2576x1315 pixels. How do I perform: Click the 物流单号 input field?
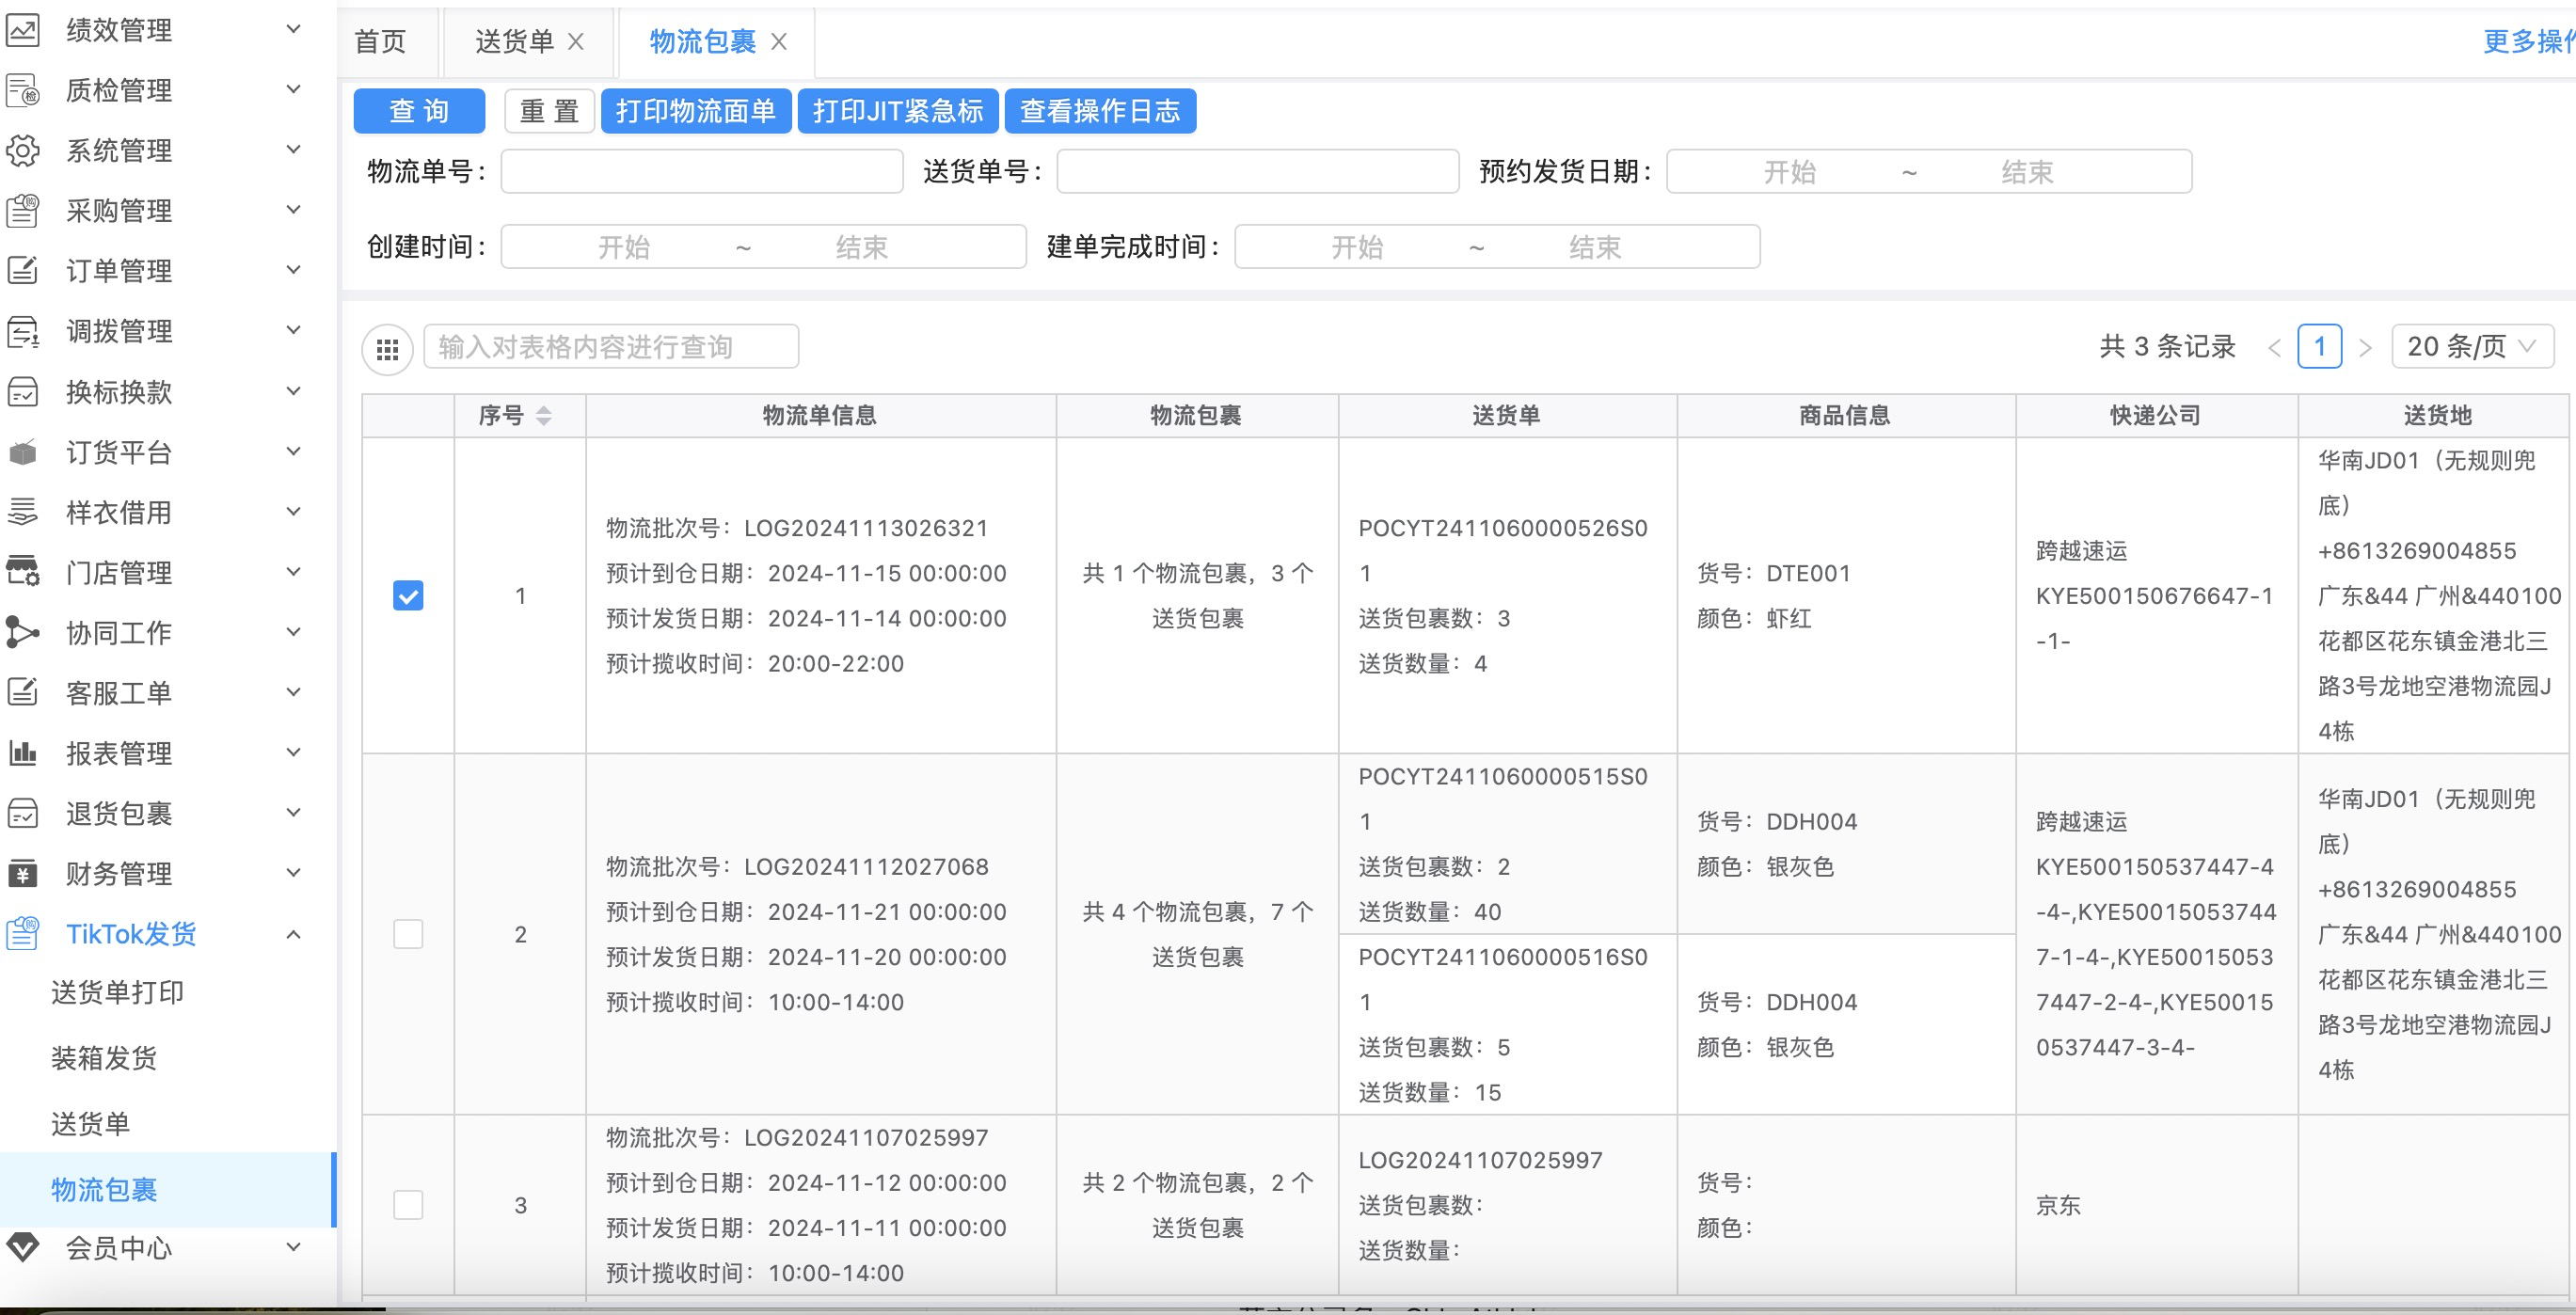pos(702,172)
